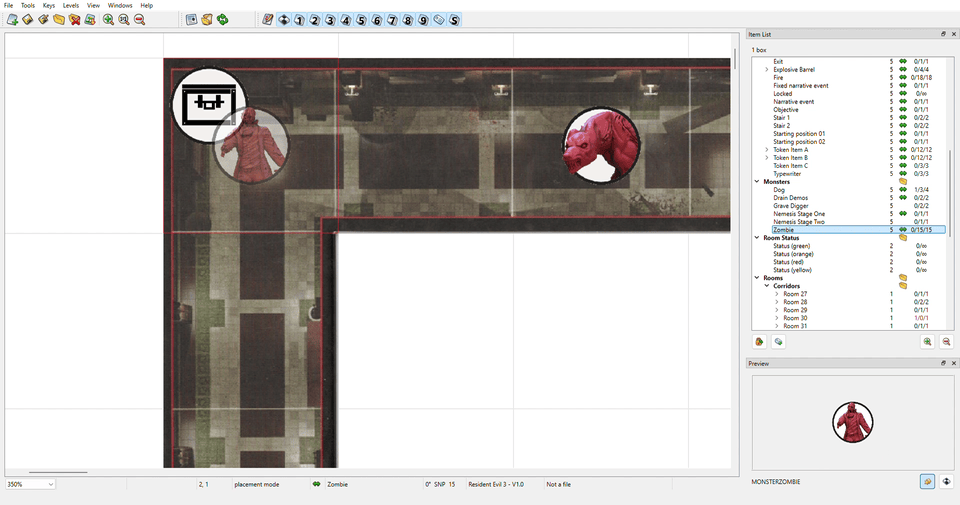Toggle level 3 visibility button
This screenshot has height=505, width=960.
tap(330, 20)
